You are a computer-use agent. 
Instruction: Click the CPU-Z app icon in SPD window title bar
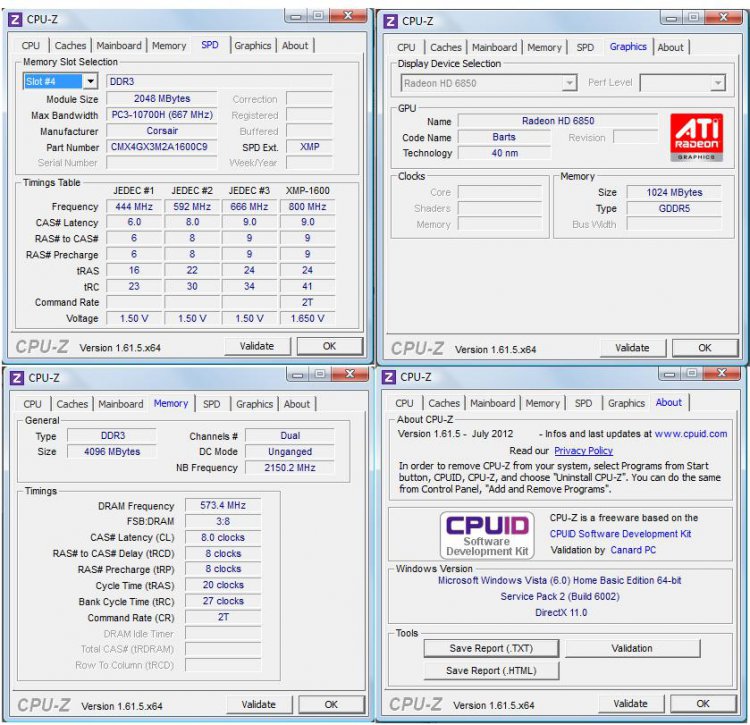pyautogui.click(x=15, y=20)
